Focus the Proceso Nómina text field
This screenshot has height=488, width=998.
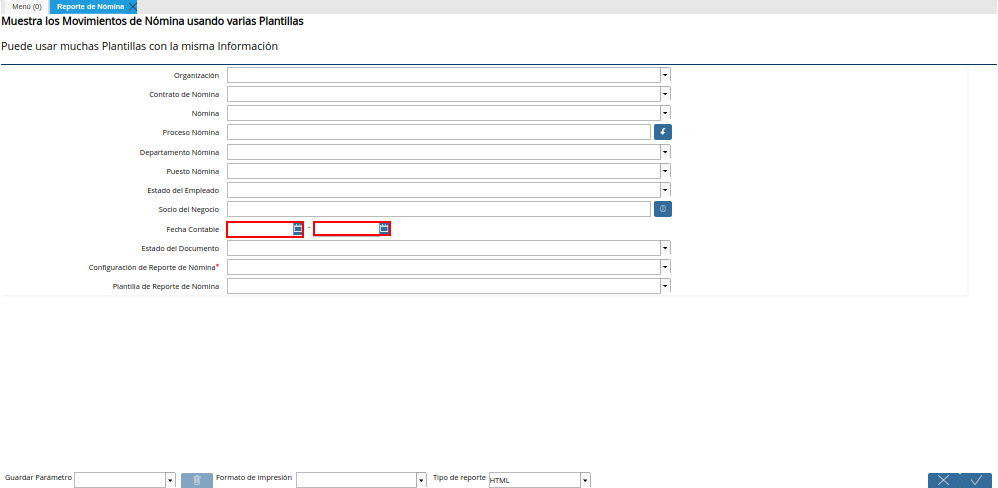point(439,132)
